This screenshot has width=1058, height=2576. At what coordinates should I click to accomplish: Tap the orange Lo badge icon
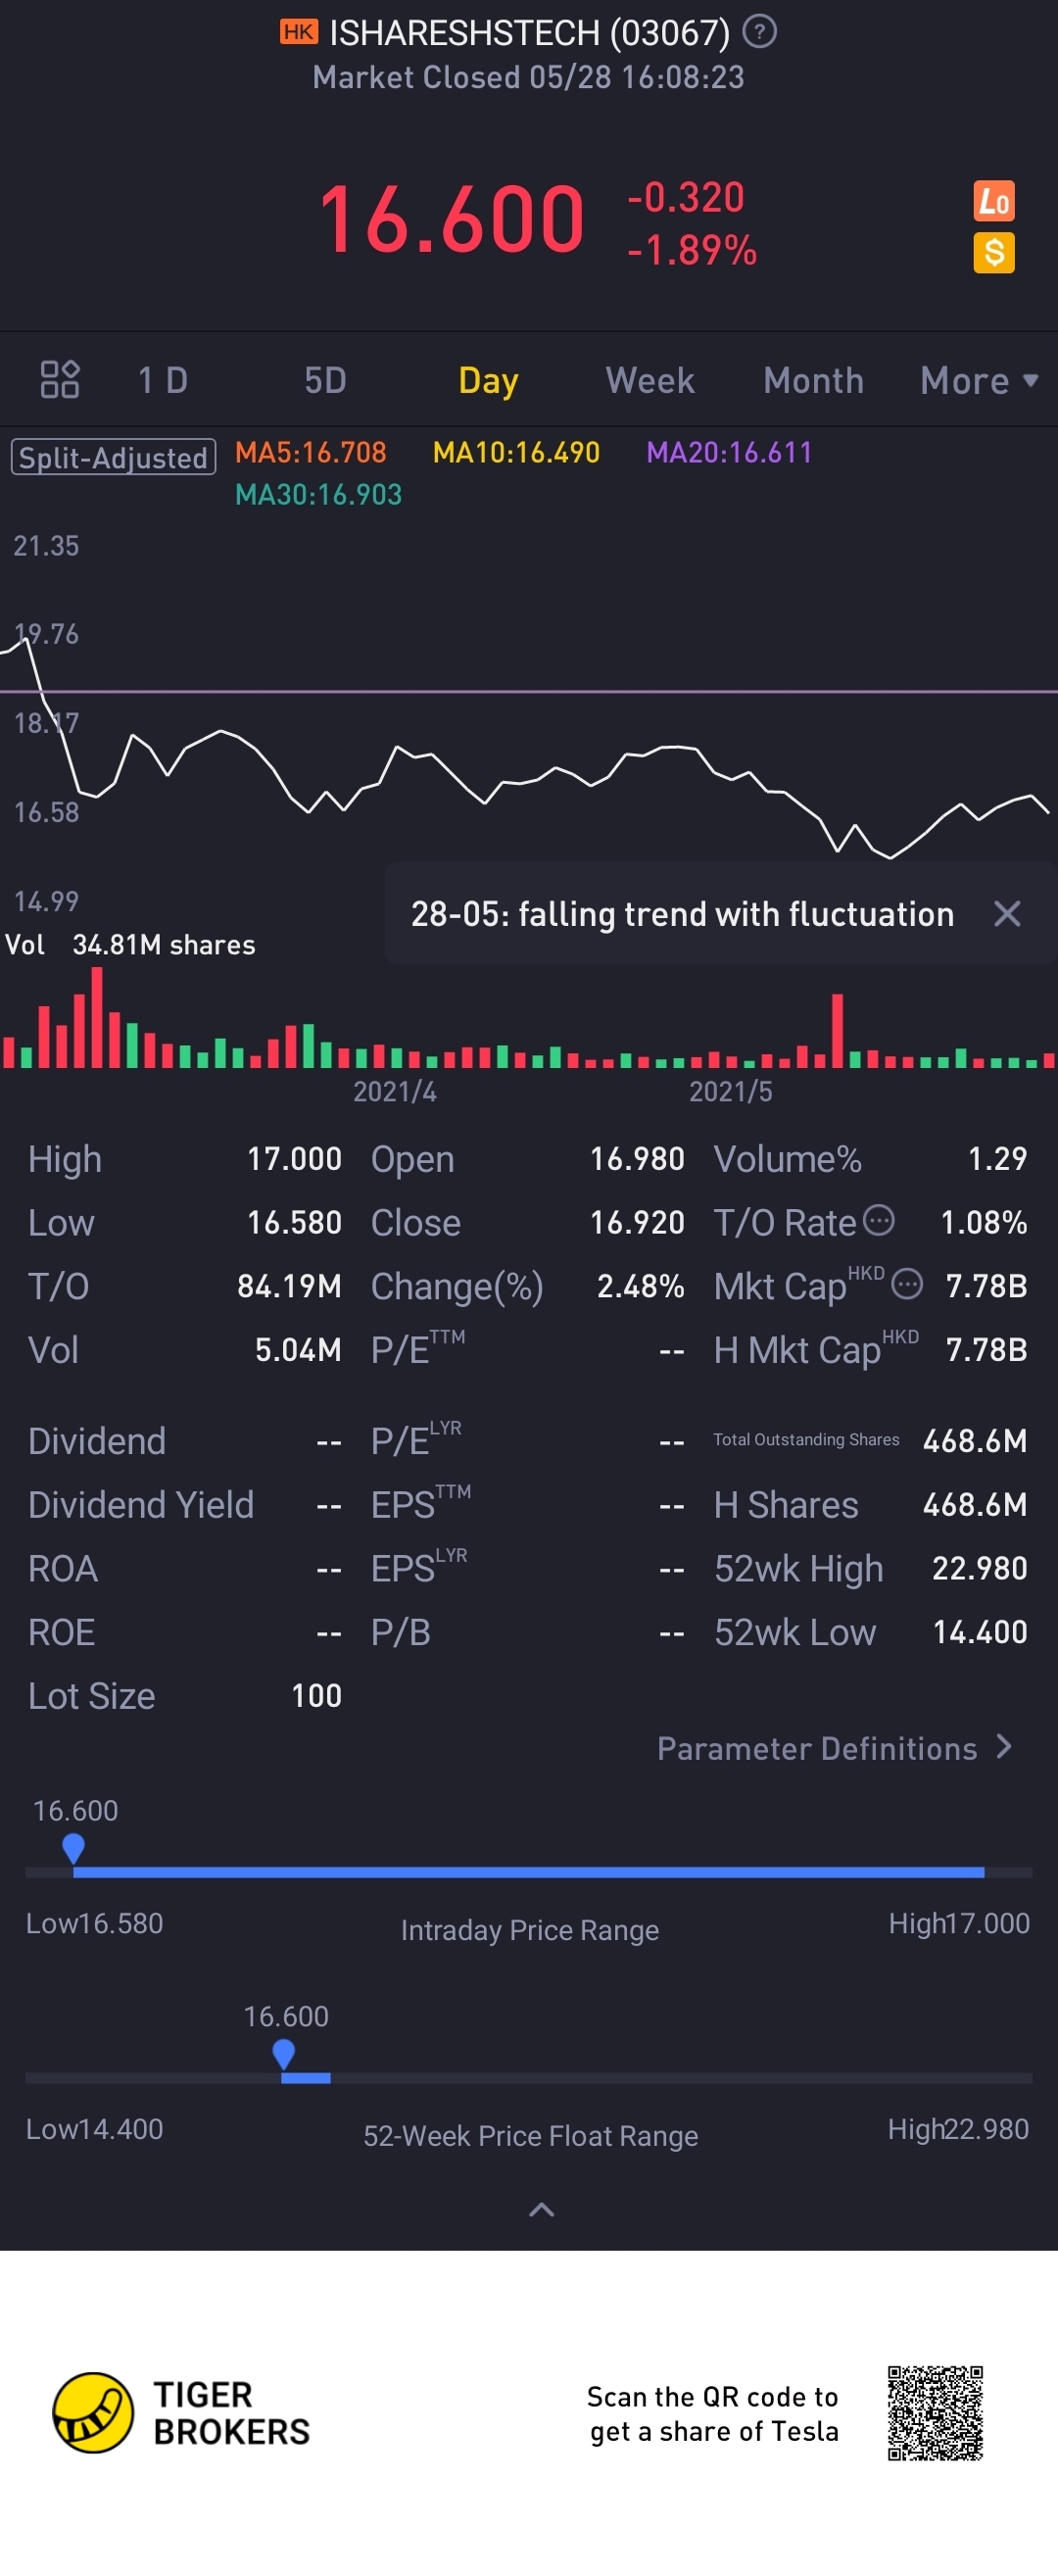[x=994, y=201]
